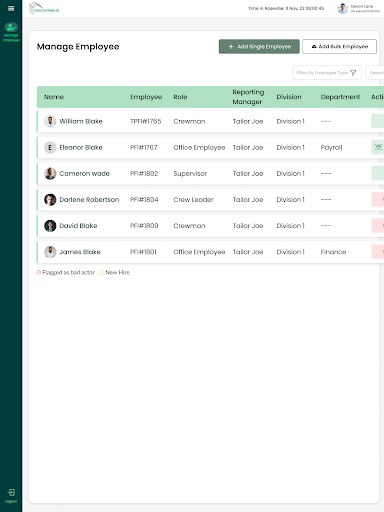The image size is (384, 512).
Task: Click employee ID PFI#1802
Action: point(144,173)
